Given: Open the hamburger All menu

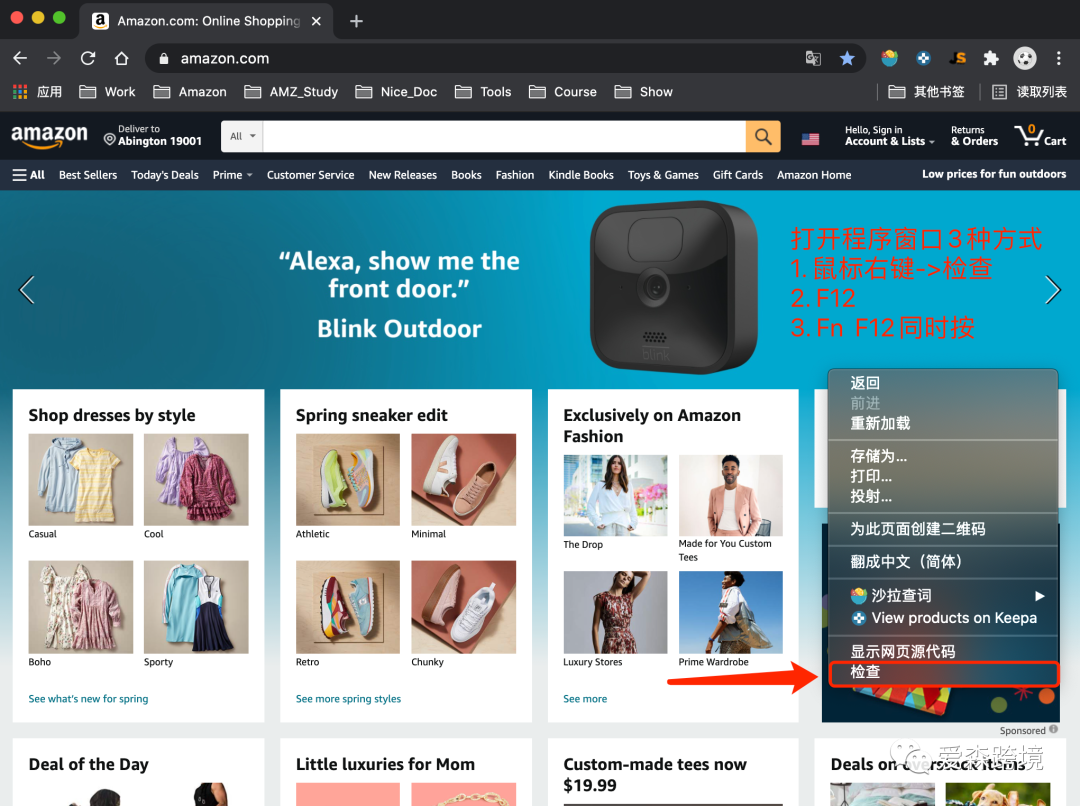Looking at the screenshot, I should (27, 175).
